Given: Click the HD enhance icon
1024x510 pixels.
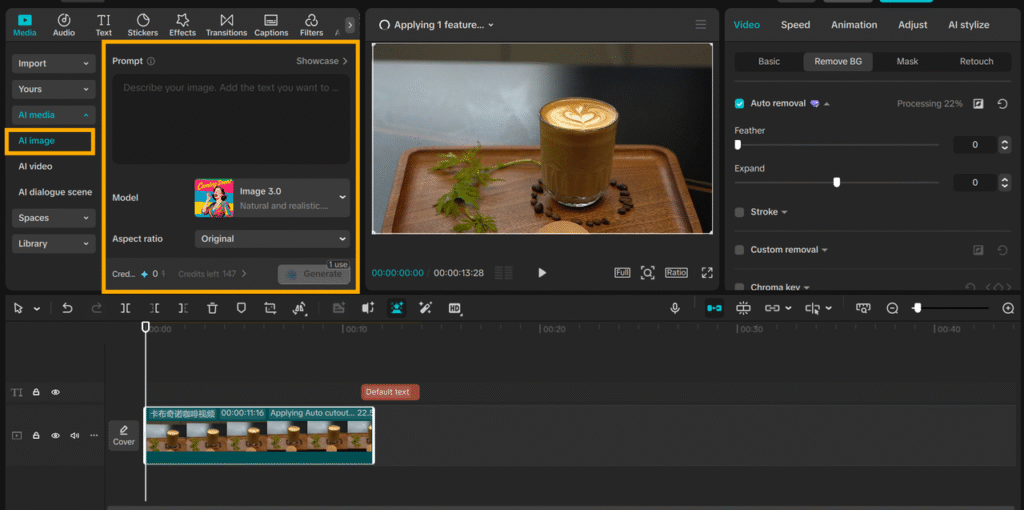Looking at the screenshot, I should [x=455, y=308].
